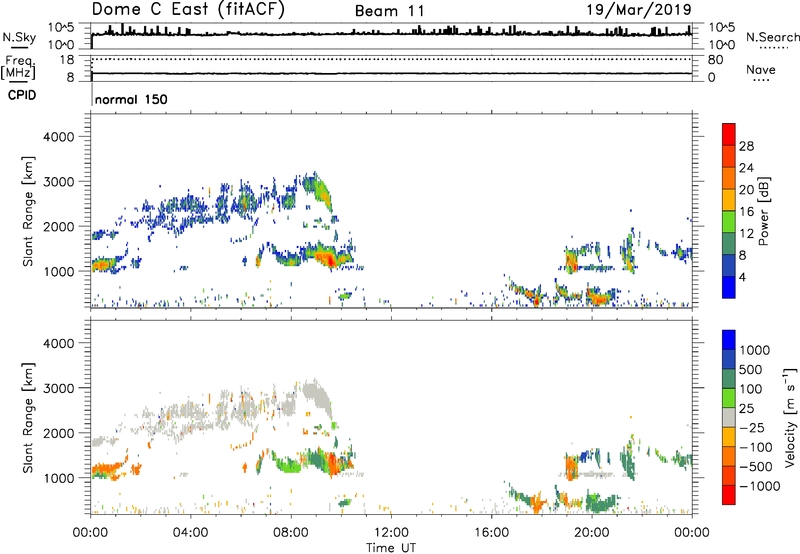Viewport: 800px width, 554px height.
Task: Select the "CPID" row label
Action: [x=22, y=95]
